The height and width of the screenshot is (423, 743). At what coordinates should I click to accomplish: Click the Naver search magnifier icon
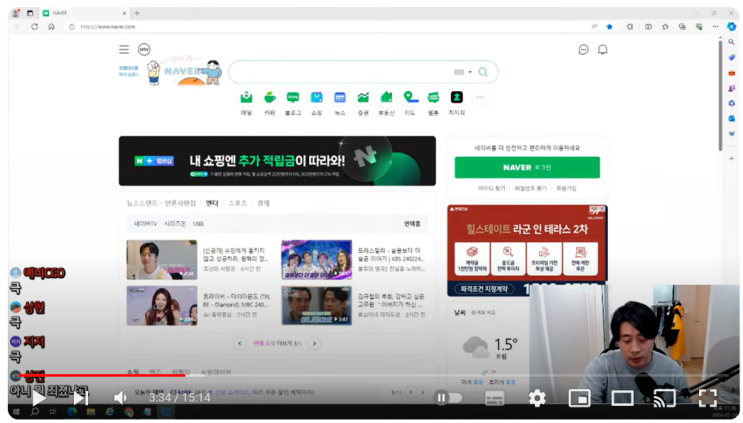483,72
